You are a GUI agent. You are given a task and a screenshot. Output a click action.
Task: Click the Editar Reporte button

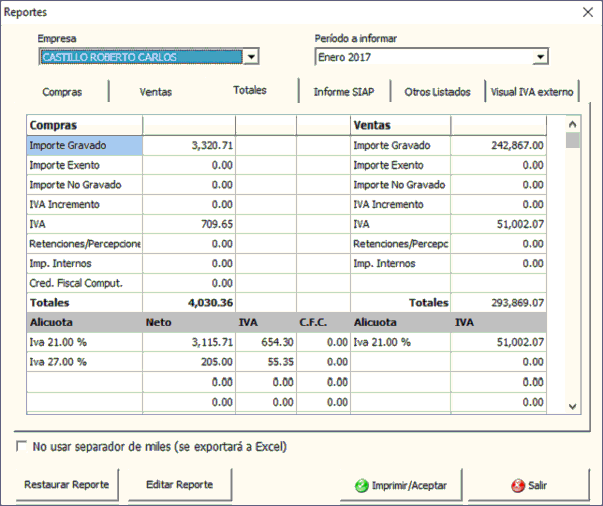coord(181,485)
